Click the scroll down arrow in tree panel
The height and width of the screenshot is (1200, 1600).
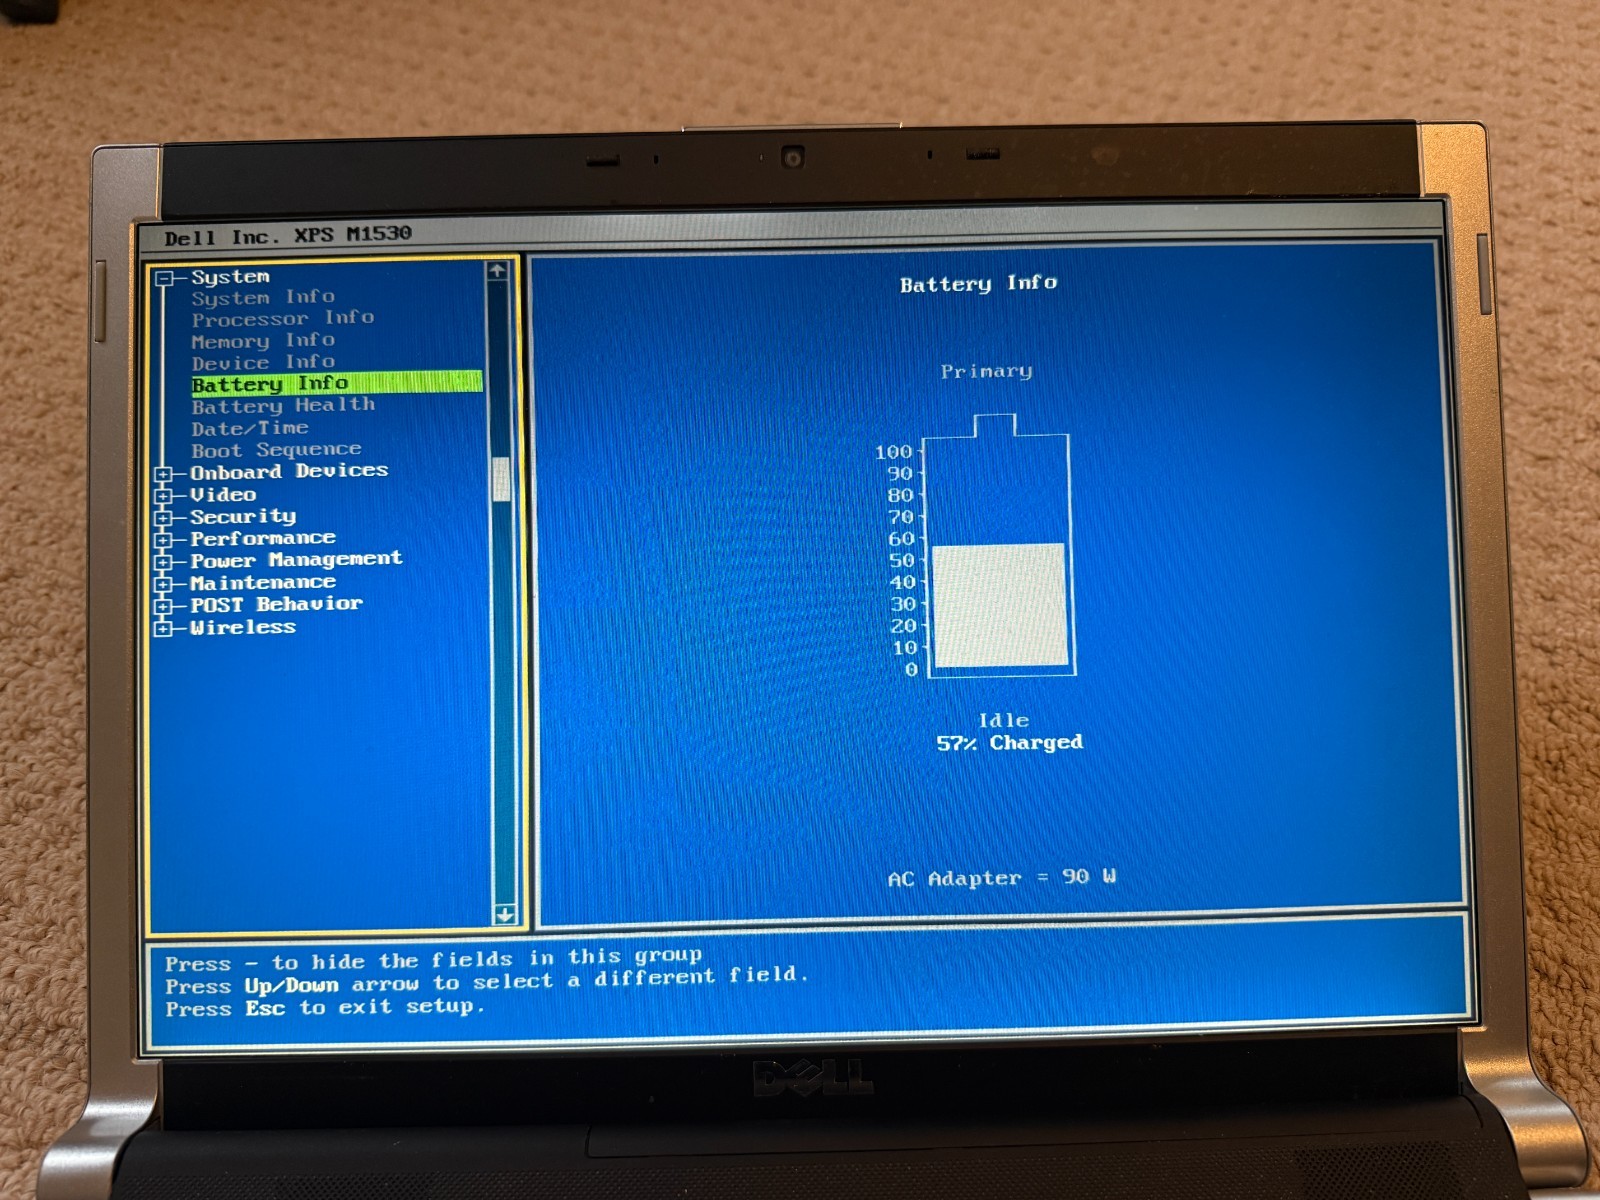click(505, 914)
